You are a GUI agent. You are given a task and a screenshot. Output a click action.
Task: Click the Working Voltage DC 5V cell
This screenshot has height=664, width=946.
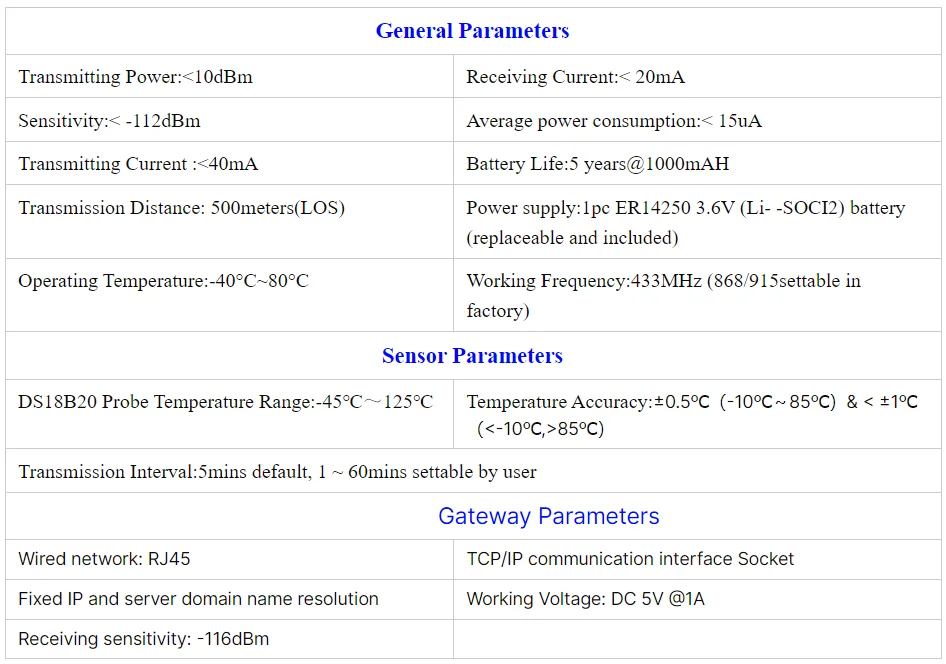585,599
